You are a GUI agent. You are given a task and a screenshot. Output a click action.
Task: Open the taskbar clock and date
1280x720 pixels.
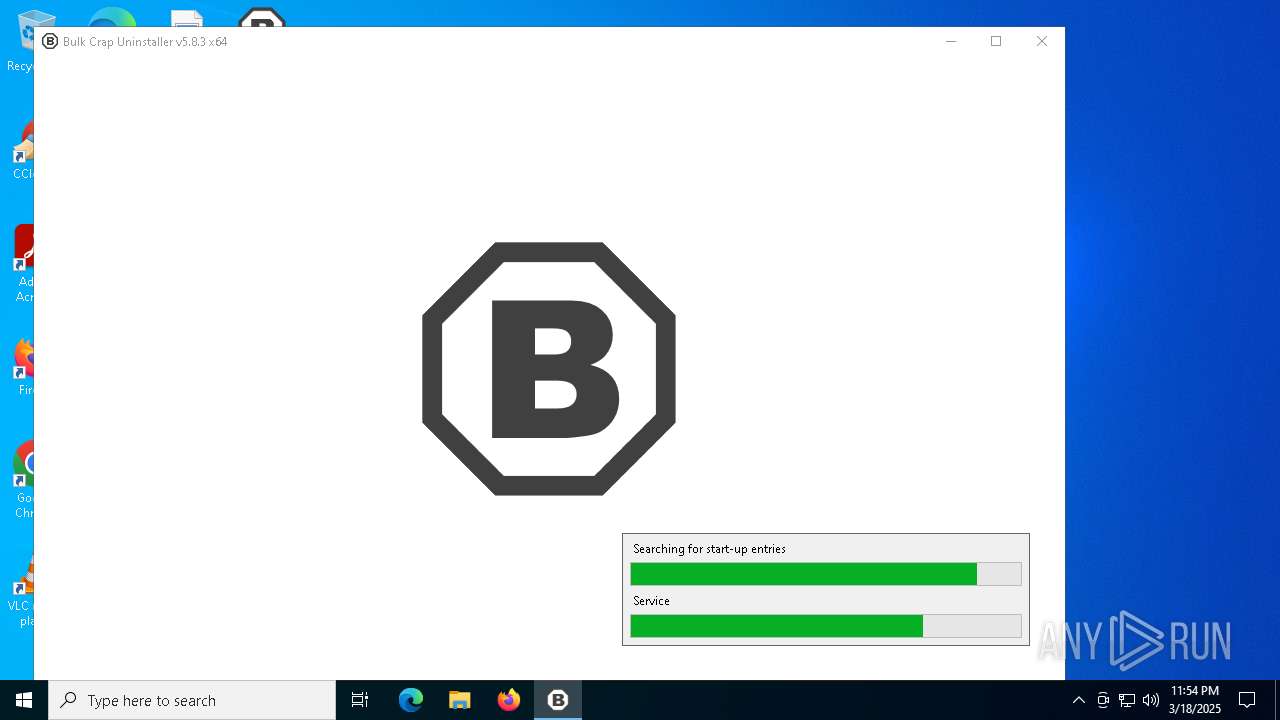point(1195,700)
